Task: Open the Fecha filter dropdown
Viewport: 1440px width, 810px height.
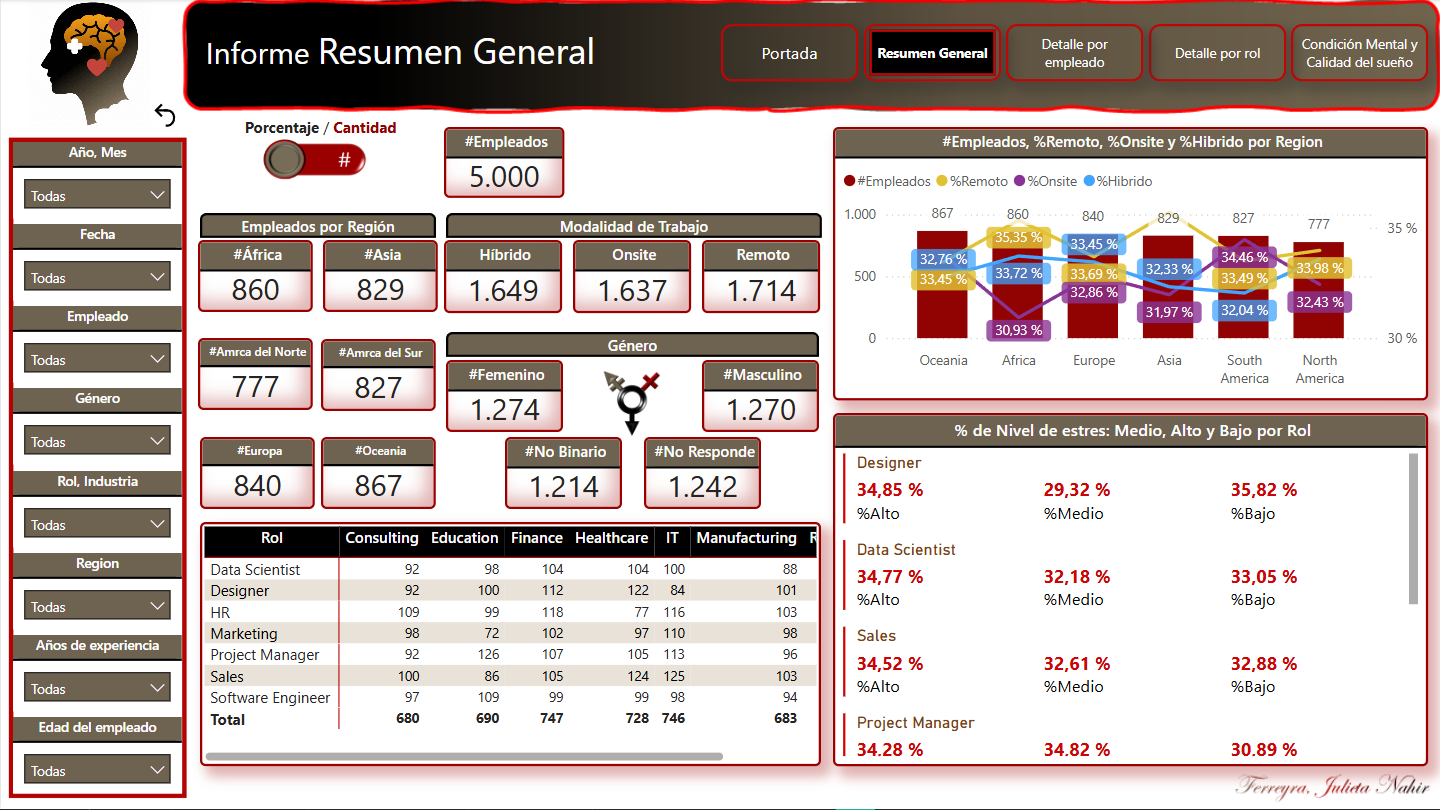Action: point(97,277)
